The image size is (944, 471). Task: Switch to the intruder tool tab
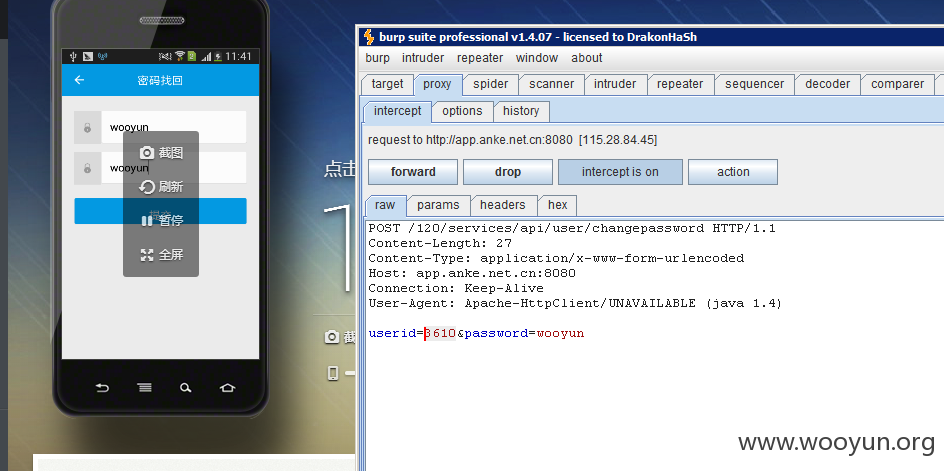point(615,84)
